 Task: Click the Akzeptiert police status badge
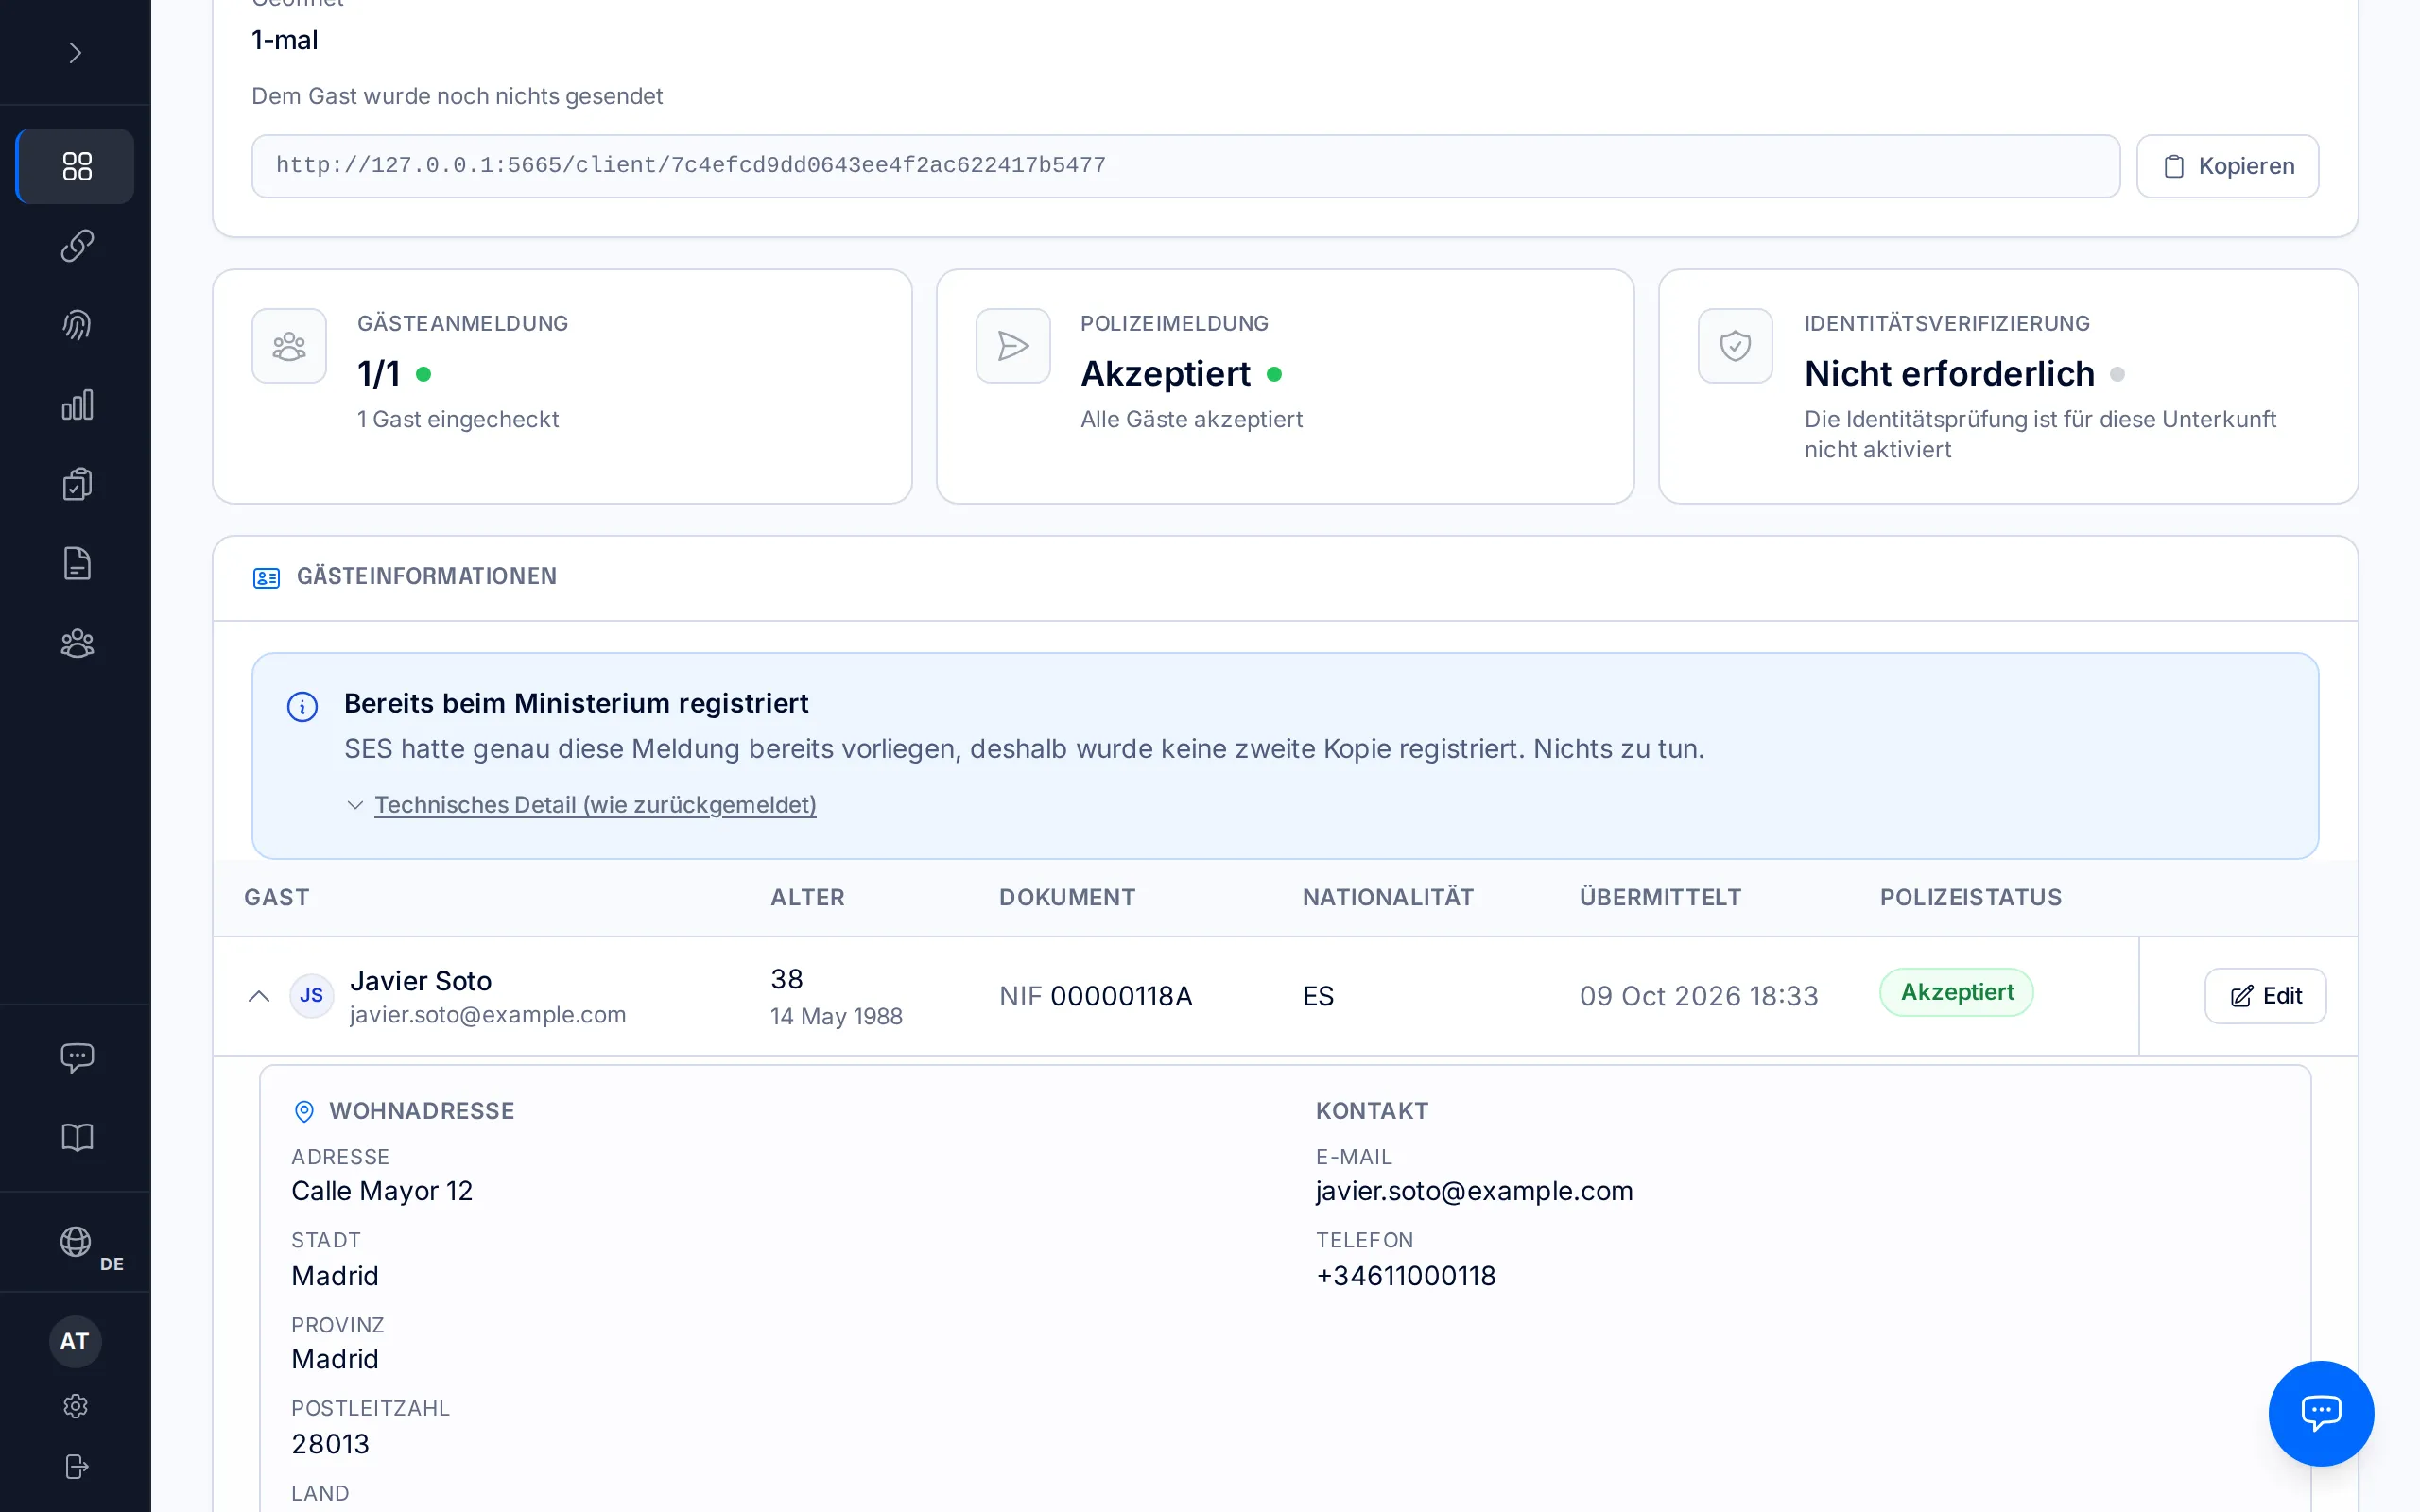point(1956,992)
